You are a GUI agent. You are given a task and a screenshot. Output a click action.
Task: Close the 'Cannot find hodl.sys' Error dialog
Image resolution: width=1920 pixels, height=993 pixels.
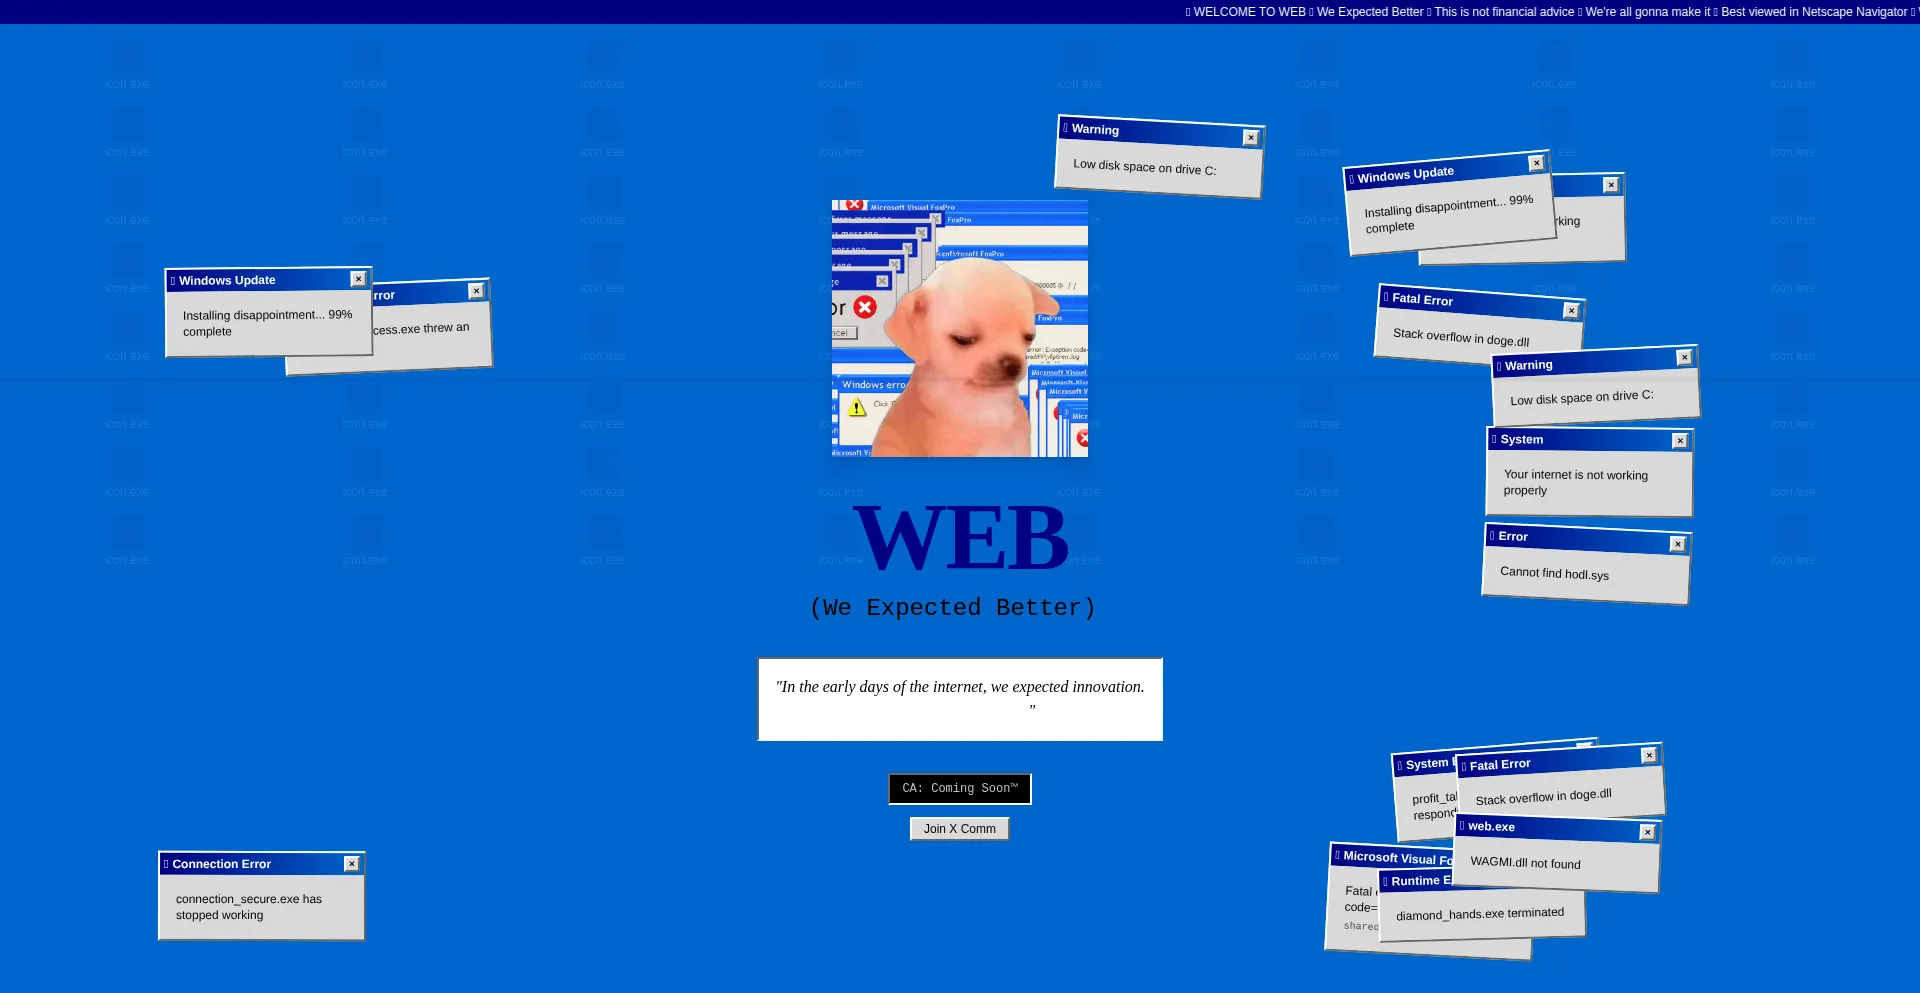(1678, 543)
